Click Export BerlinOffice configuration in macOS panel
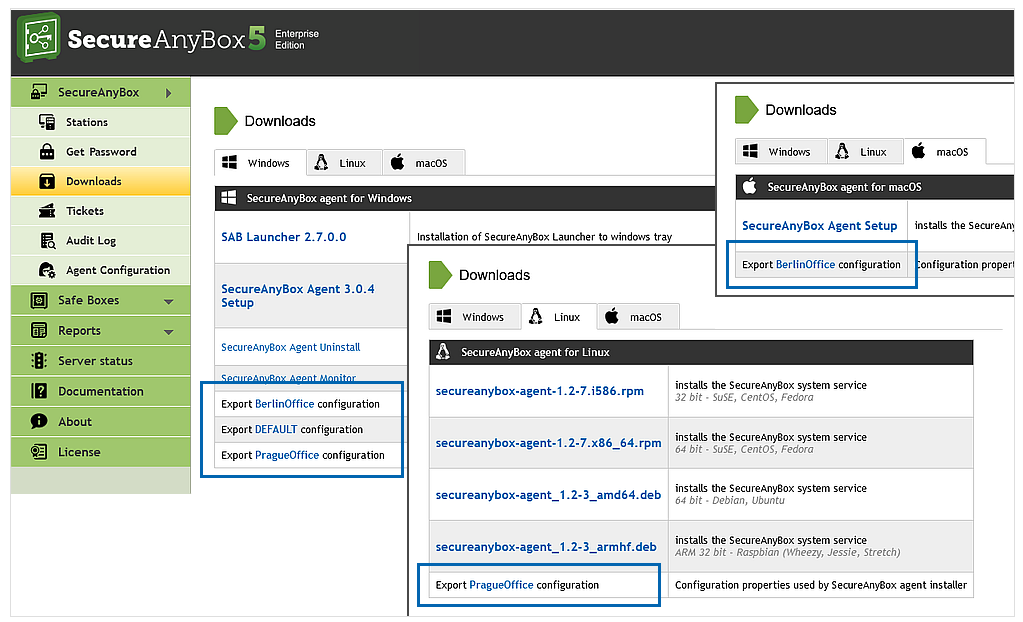The width and height of the screenshot is (1023, 622). 821,264
